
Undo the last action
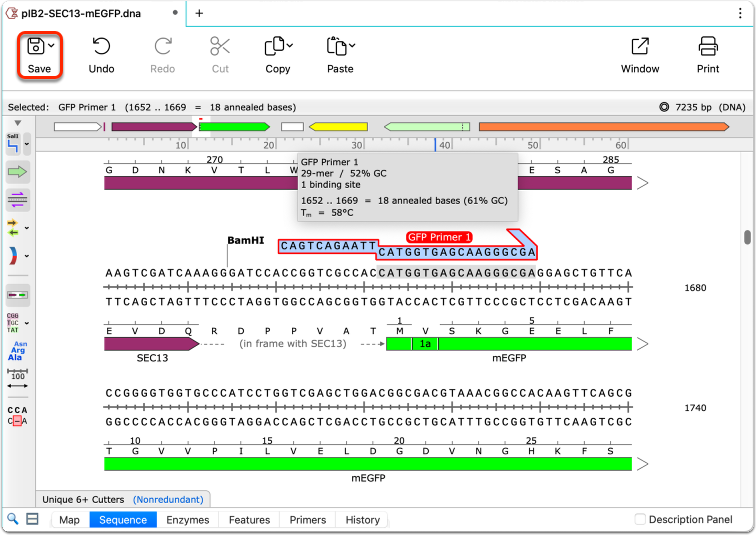(x=101, y=55)
